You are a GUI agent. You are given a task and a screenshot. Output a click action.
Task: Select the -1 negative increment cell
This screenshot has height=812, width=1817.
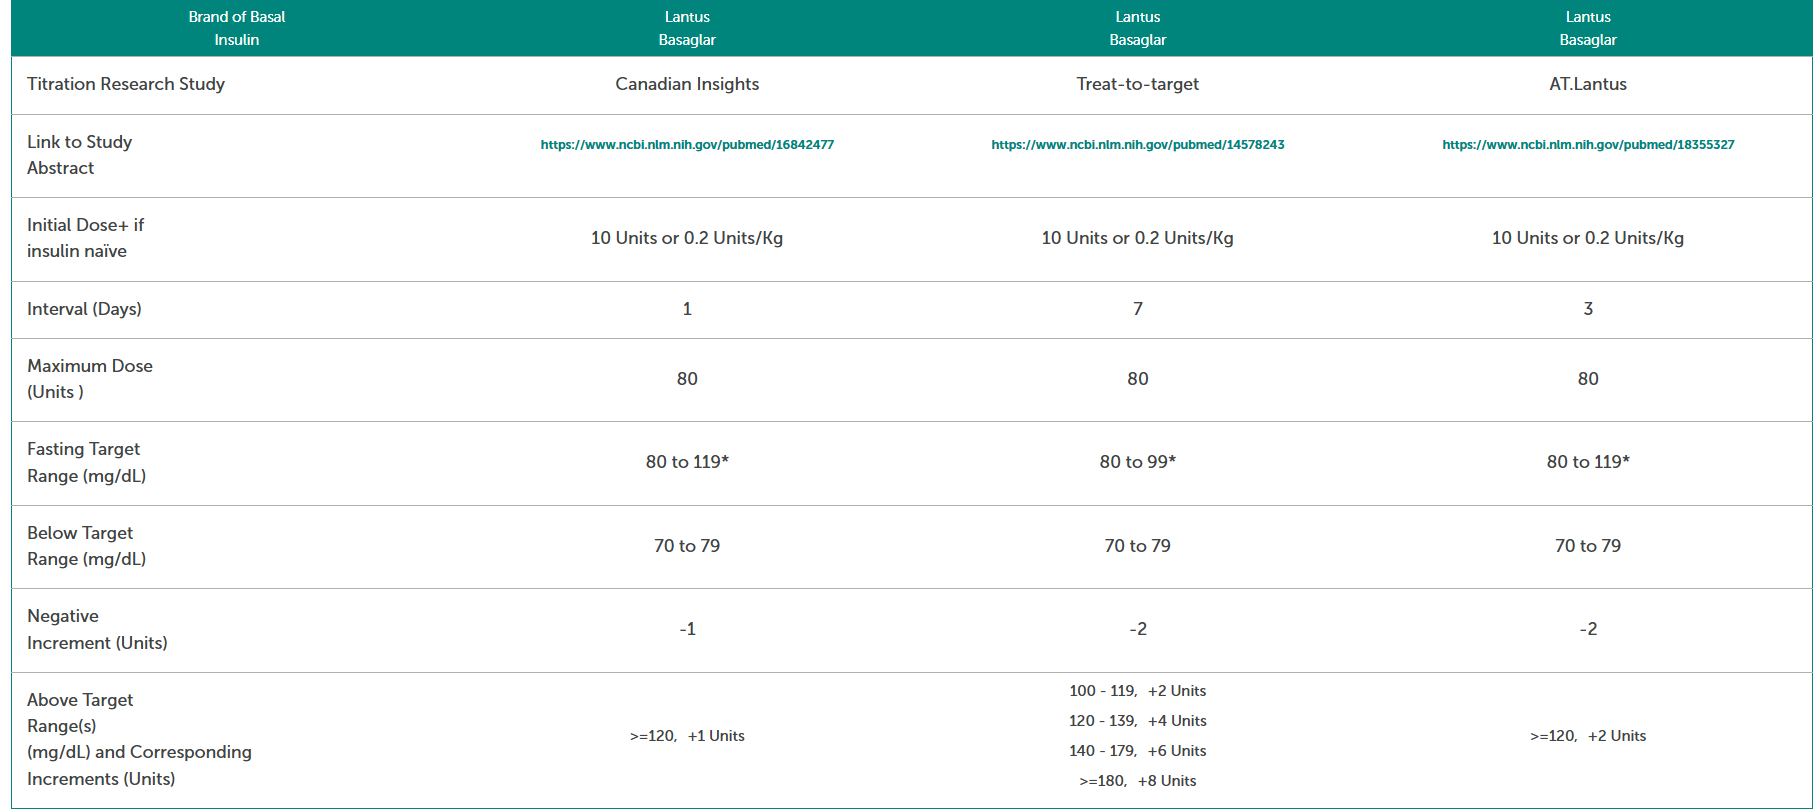tap(687, 629)
